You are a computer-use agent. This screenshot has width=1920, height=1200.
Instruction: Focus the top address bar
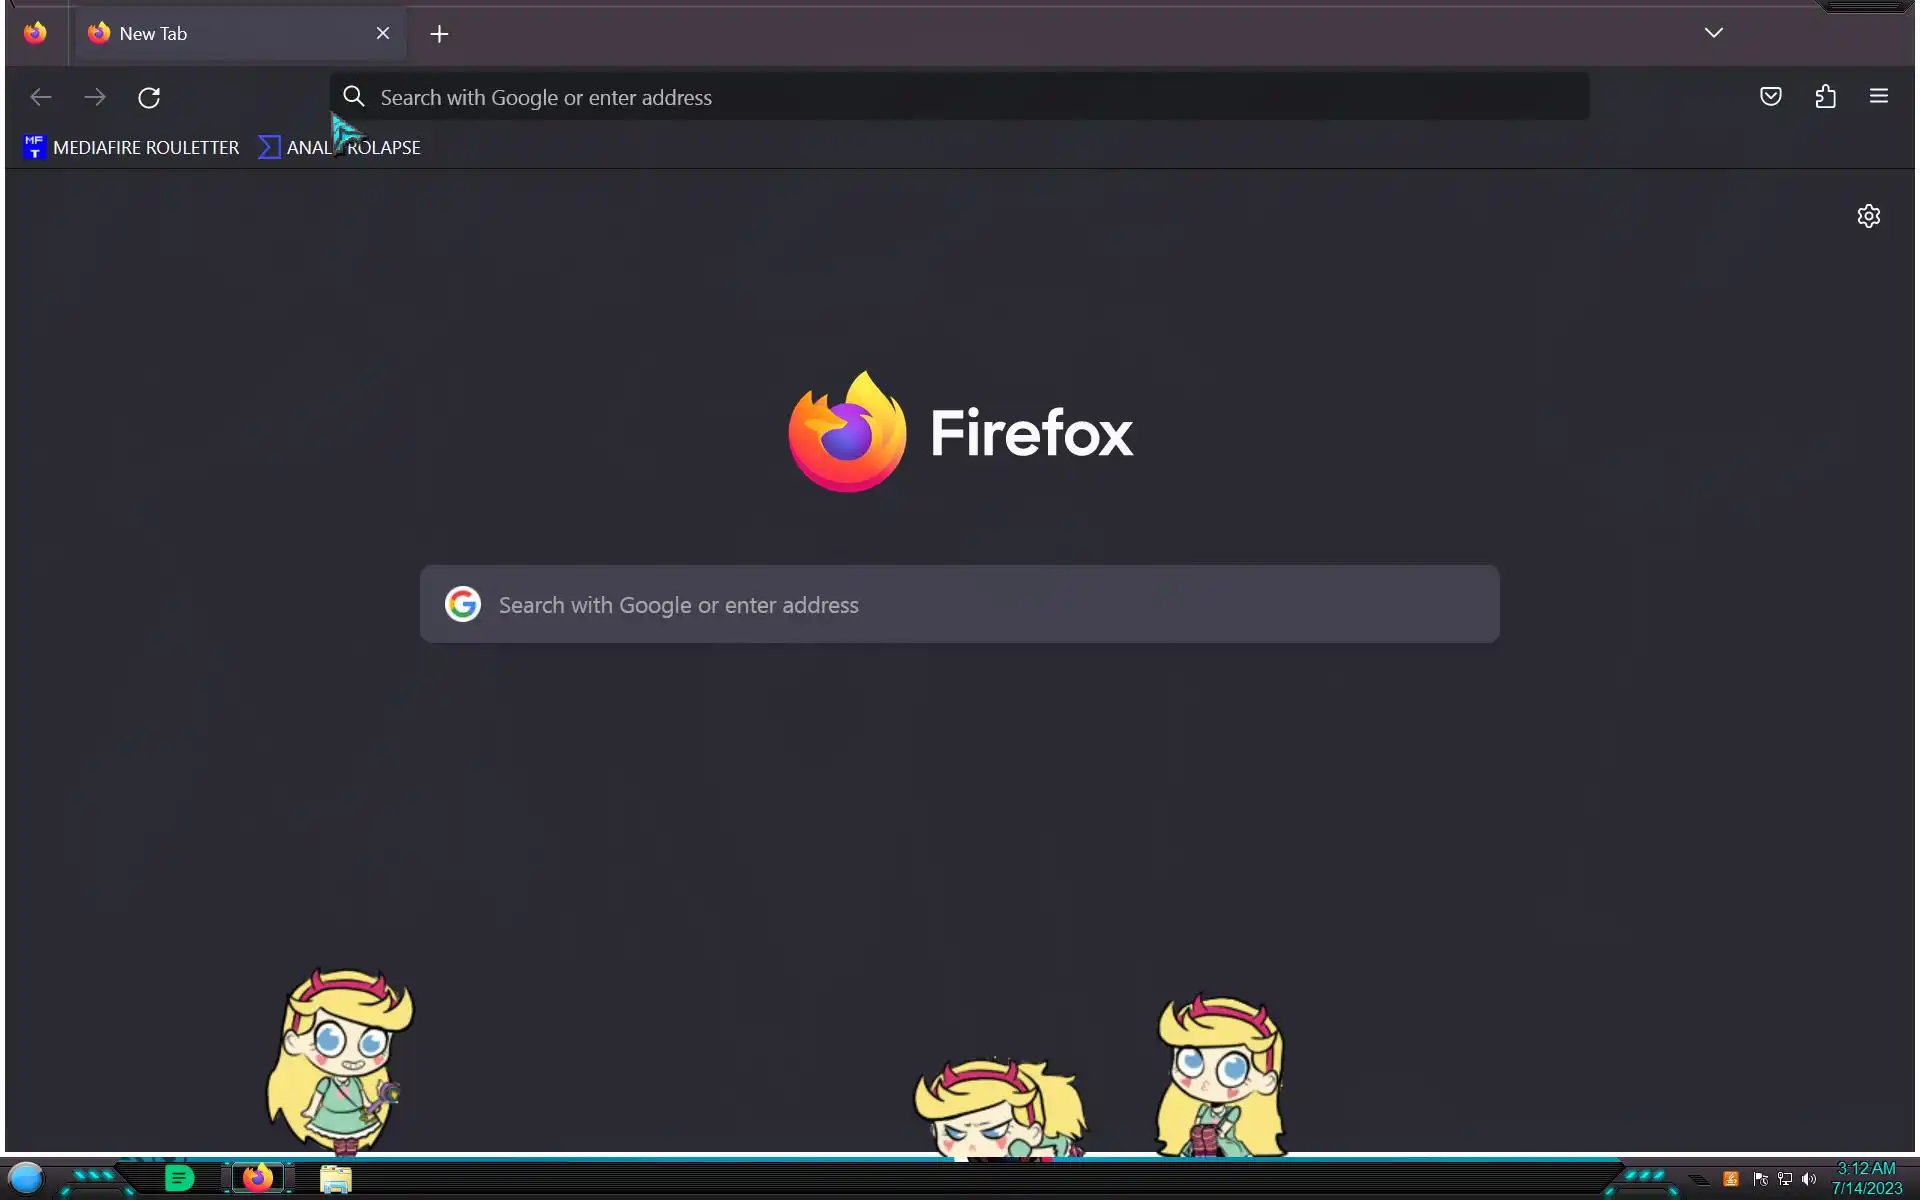[960, 97]
